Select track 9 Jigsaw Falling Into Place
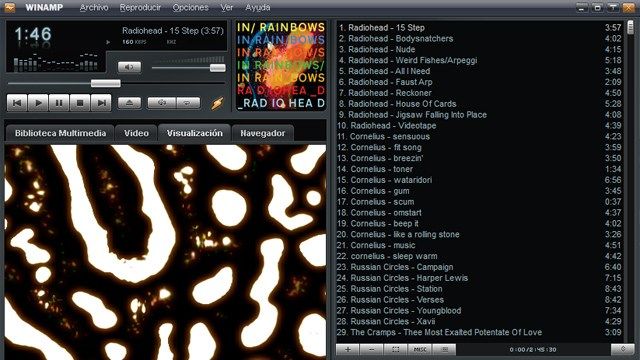The height and width of the screenshot is (360, 640). tap(480, 115)
